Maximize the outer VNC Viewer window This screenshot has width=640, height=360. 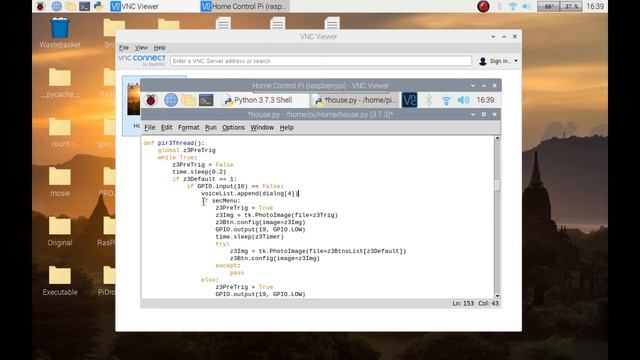click(x=504, y=36)
